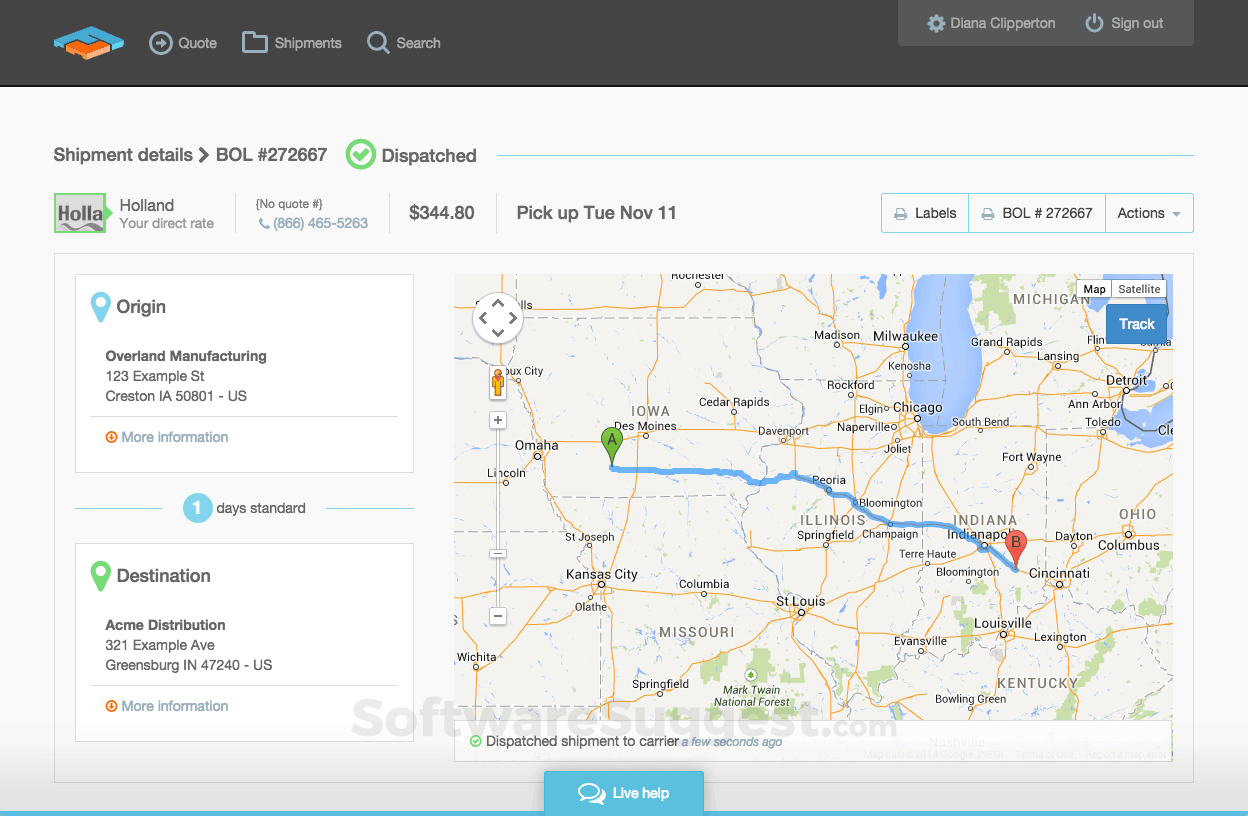Image resolution: width=1248 pixels, height=816 pixels.
Task: Click the Track button on map
Action: 1136,324
